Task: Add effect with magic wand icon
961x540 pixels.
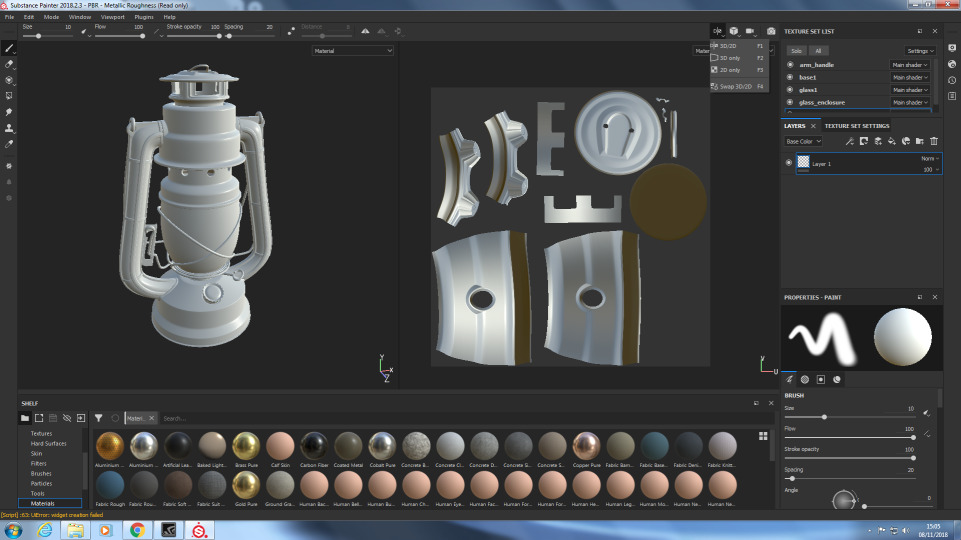Action: 849,141
